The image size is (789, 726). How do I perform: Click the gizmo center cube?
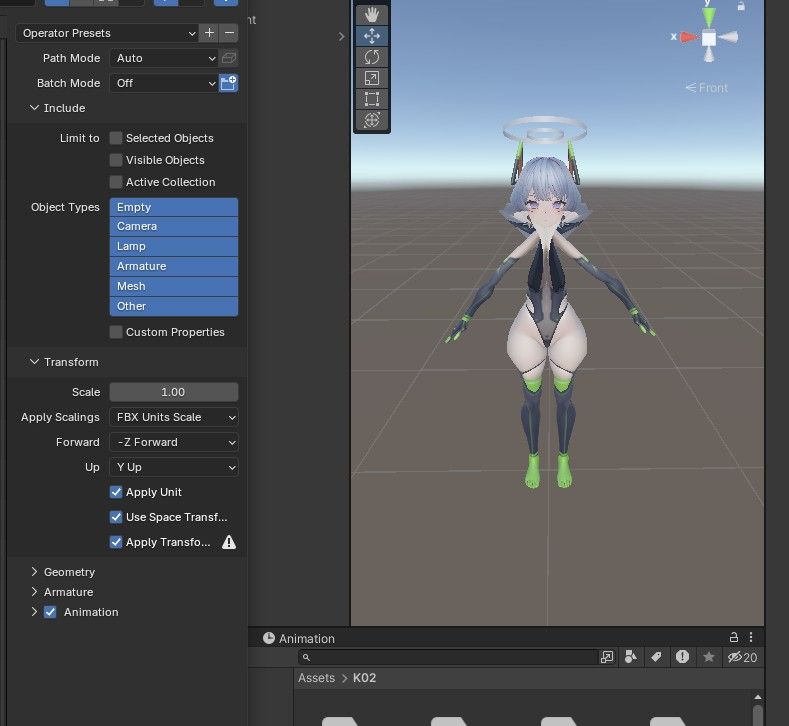(708, 38)
